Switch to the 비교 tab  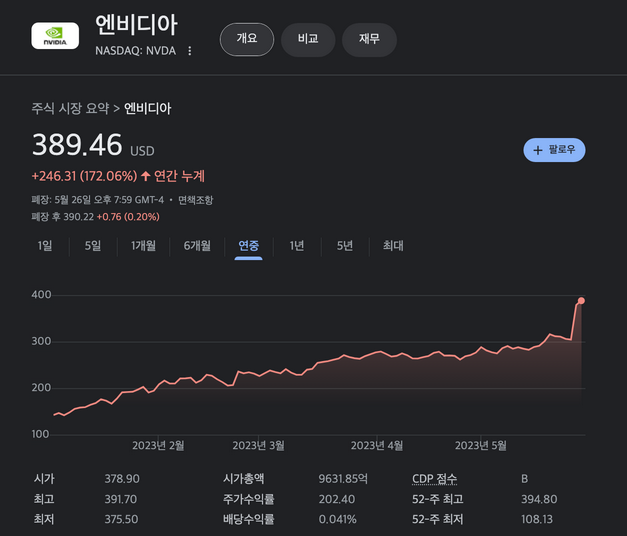tap(308, 39)
